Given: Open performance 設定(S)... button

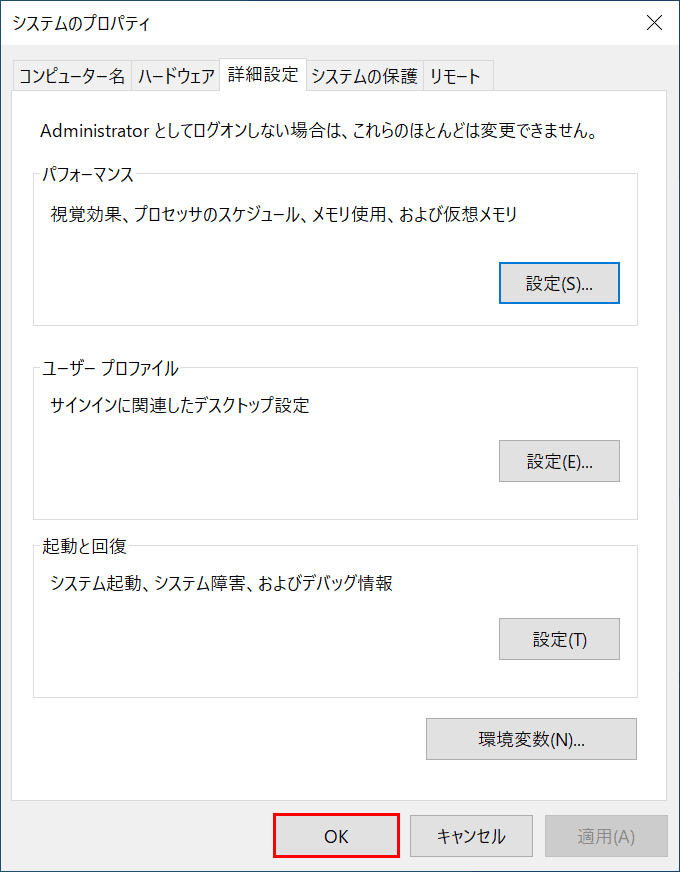Looking at the screenshot, I should pos(559,283).
